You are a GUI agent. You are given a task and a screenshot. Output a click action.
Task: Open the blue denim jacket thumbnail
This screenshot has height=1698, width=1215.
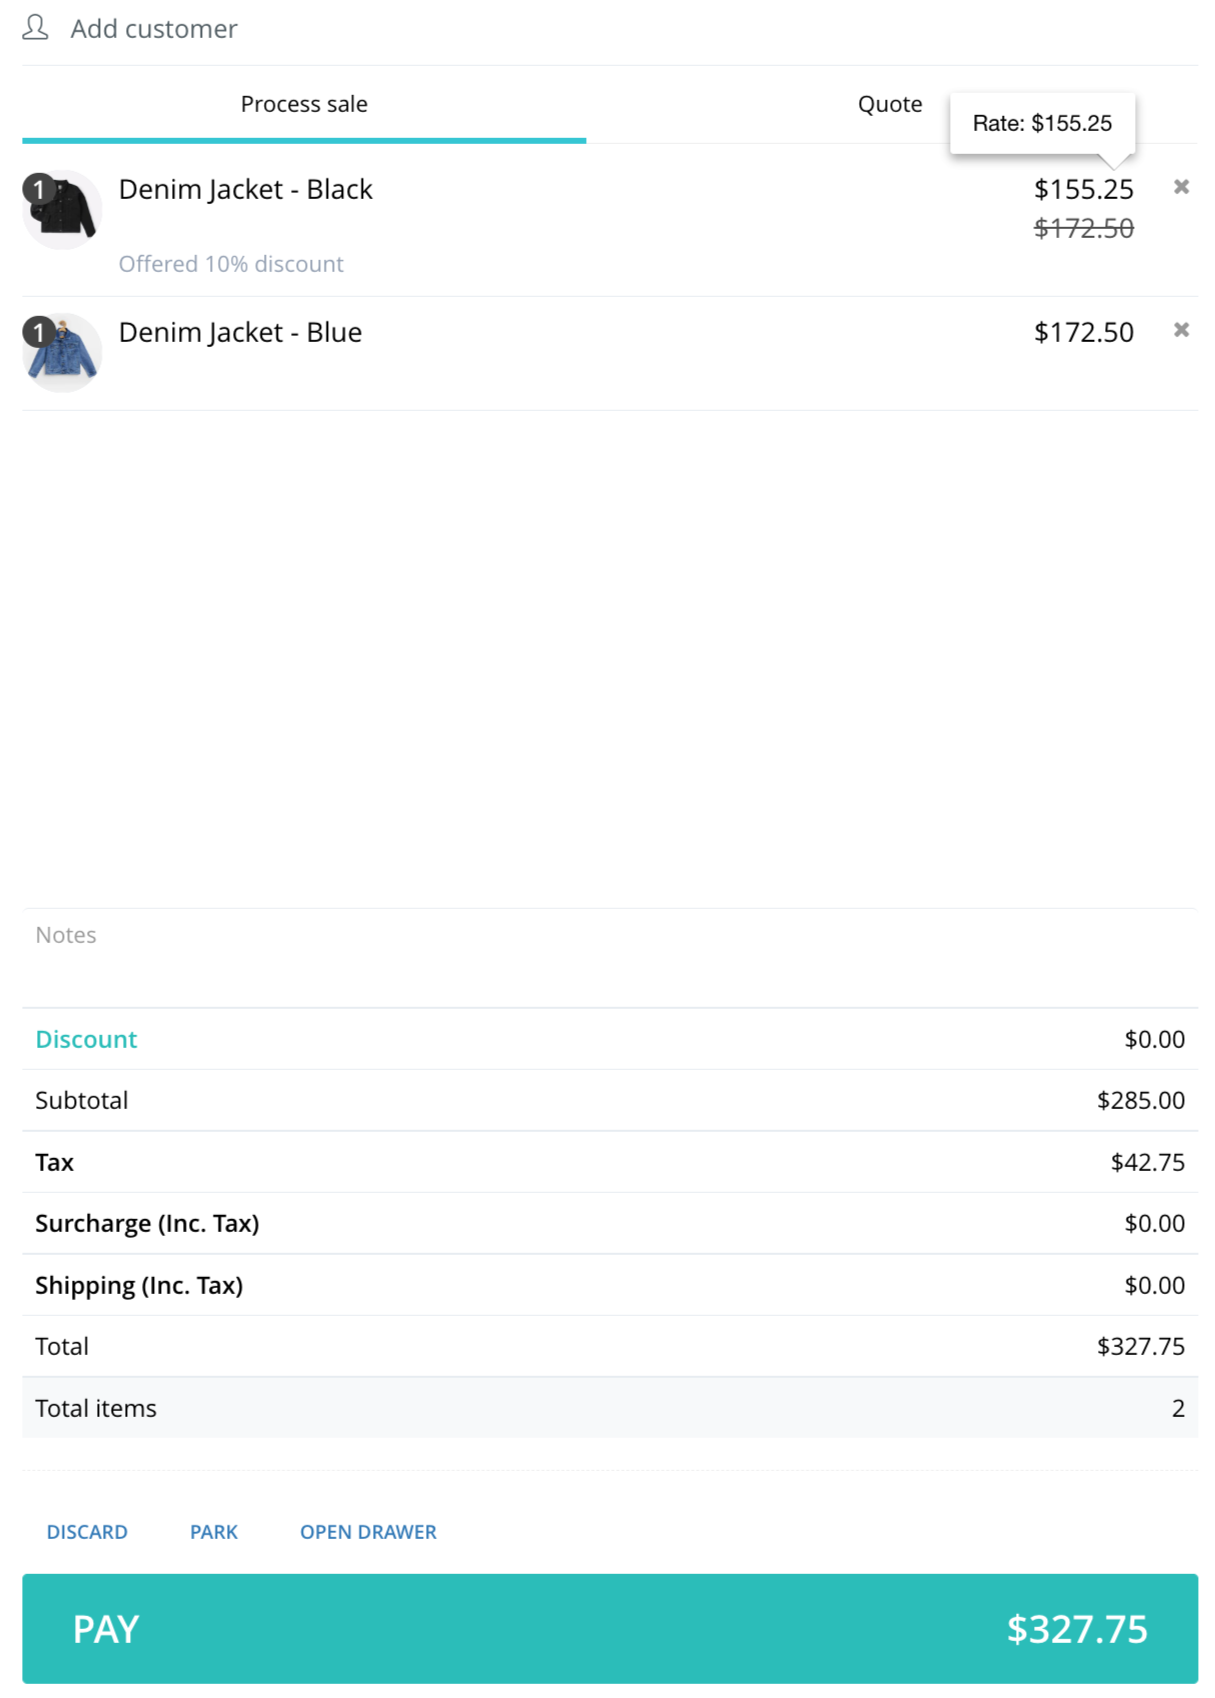[63, 352]
